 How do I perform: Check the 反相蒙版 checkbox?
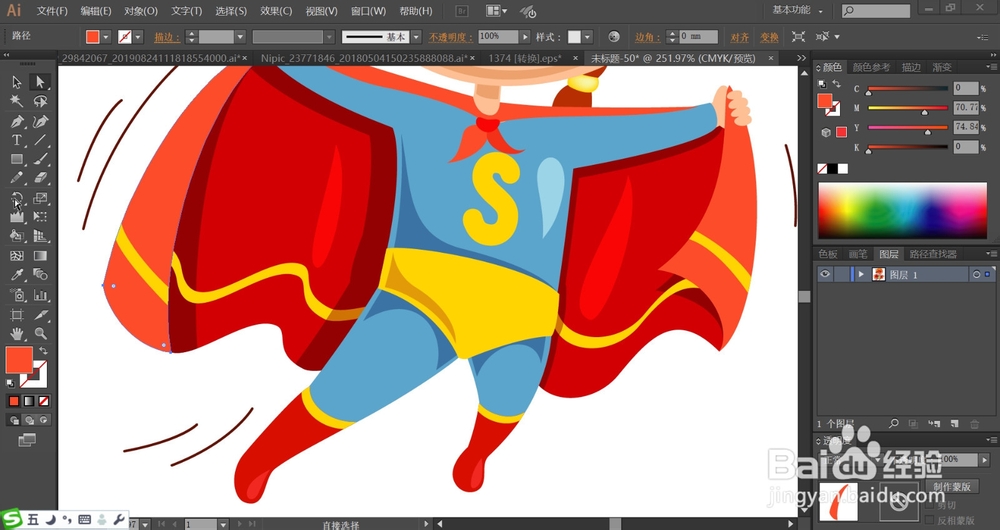[929, 520]
